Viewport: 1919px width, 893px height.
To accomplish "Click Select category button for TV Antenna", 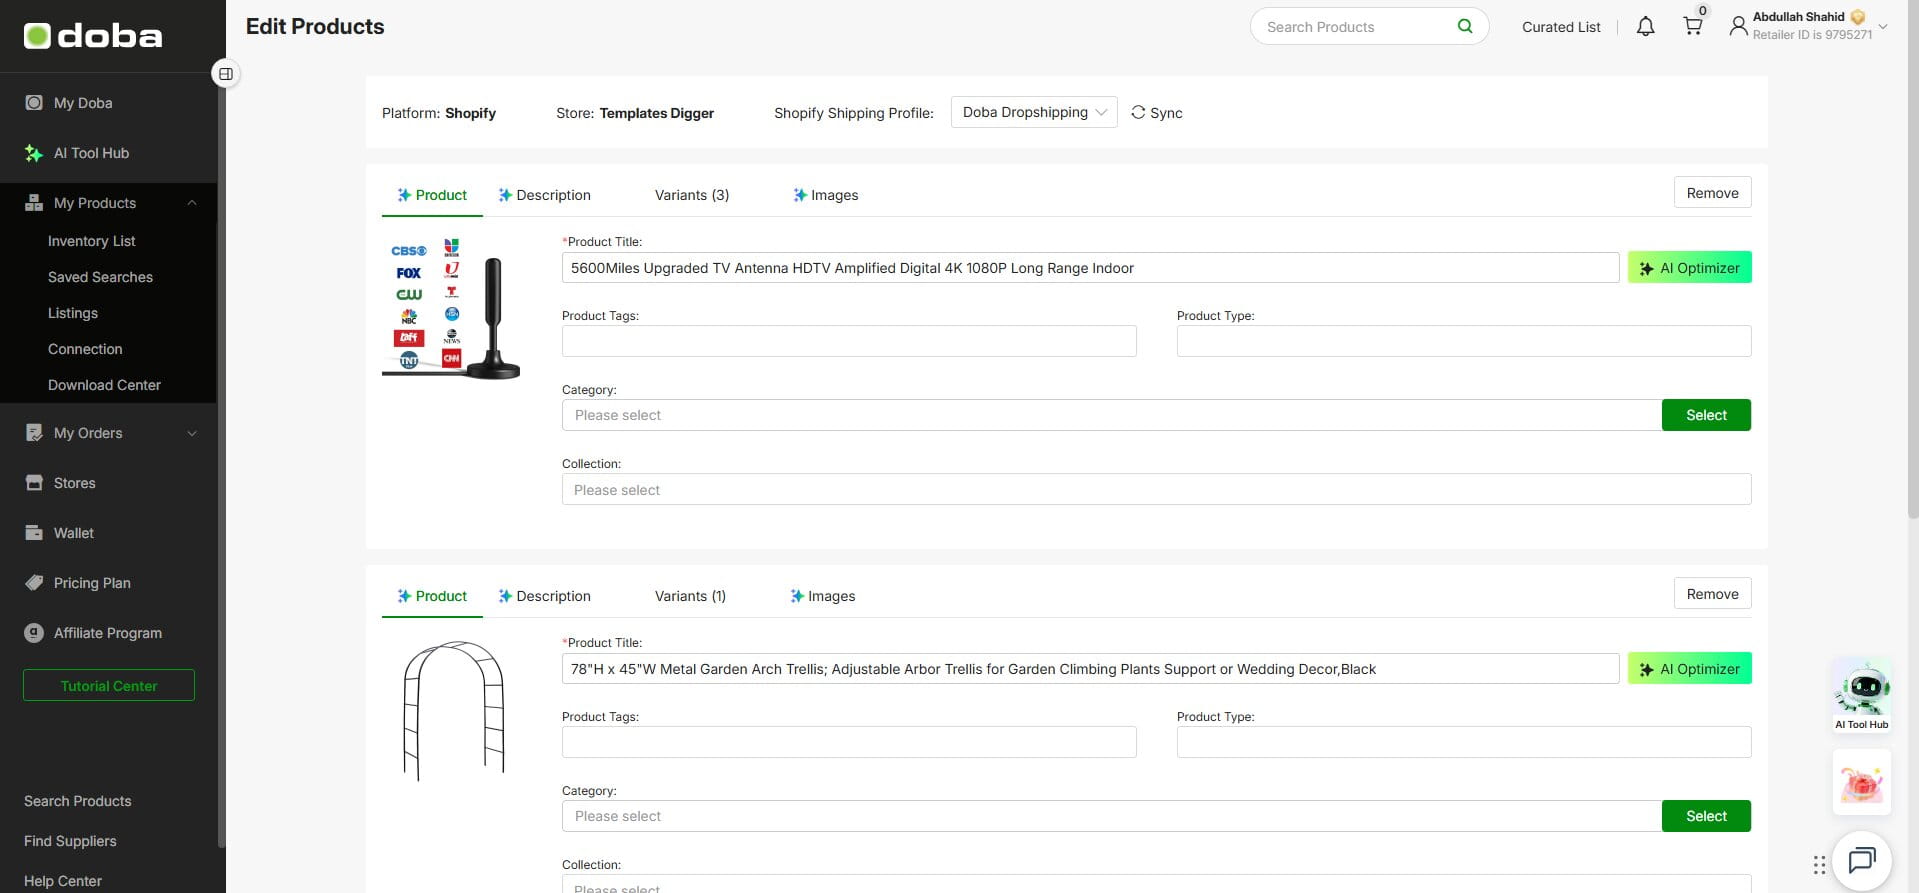I will pos(1706,415).
